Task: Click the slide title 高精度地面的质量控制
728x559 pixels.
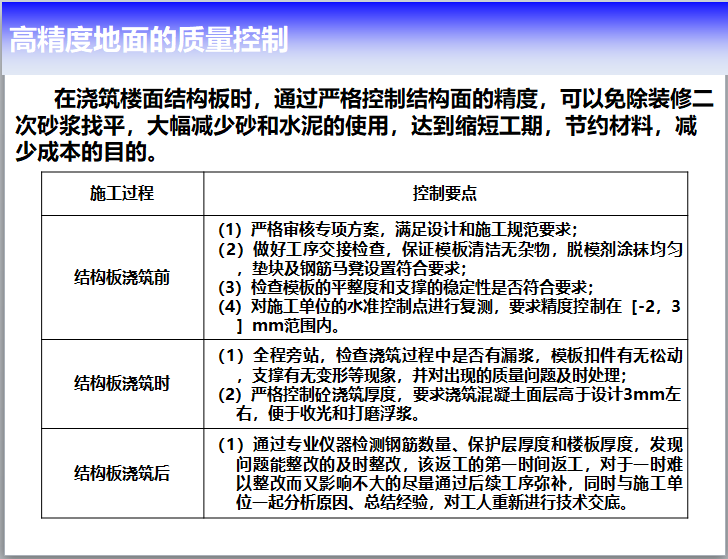Action: click(148, 41)
